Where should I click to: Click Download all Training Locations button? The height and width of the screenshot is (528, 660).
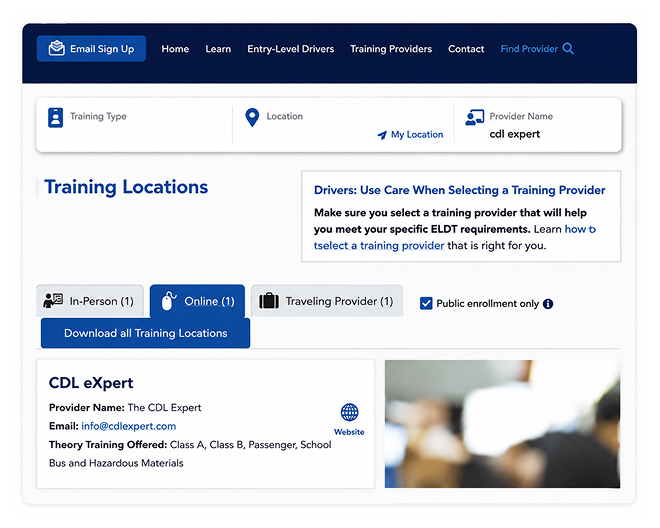point(145,333)
